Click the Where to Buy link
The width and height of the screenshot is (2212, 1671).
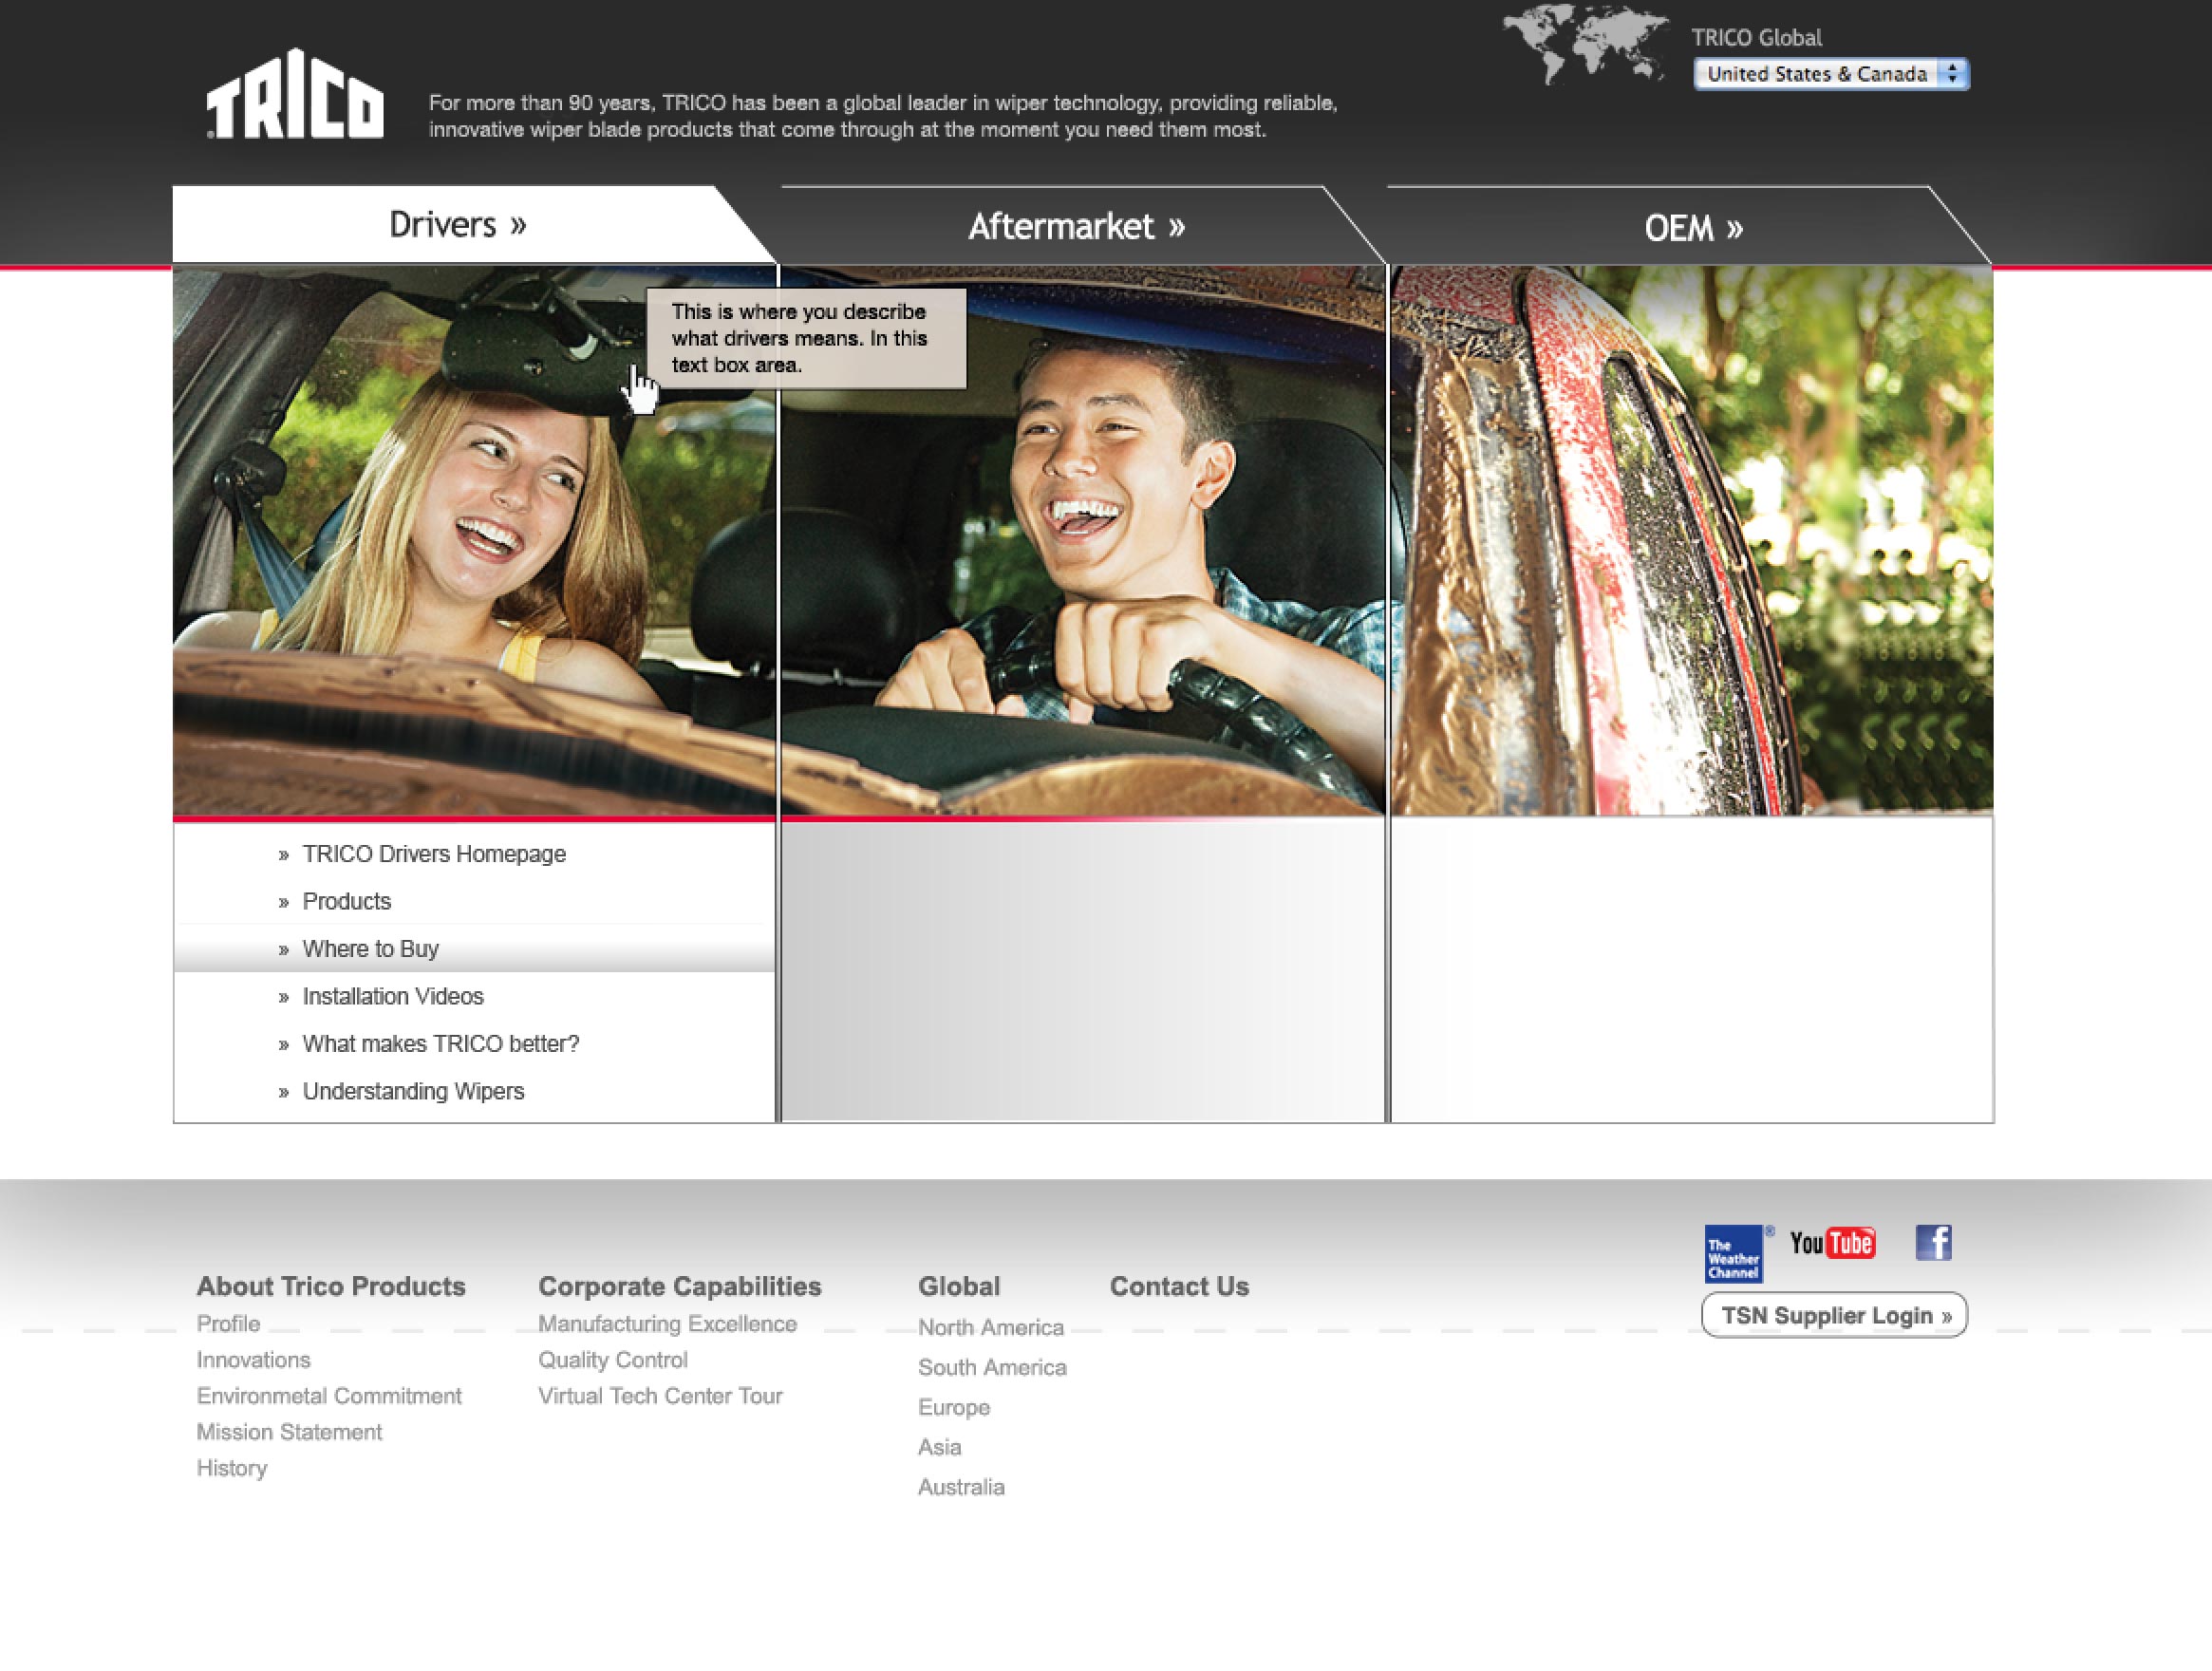[370, 949]
